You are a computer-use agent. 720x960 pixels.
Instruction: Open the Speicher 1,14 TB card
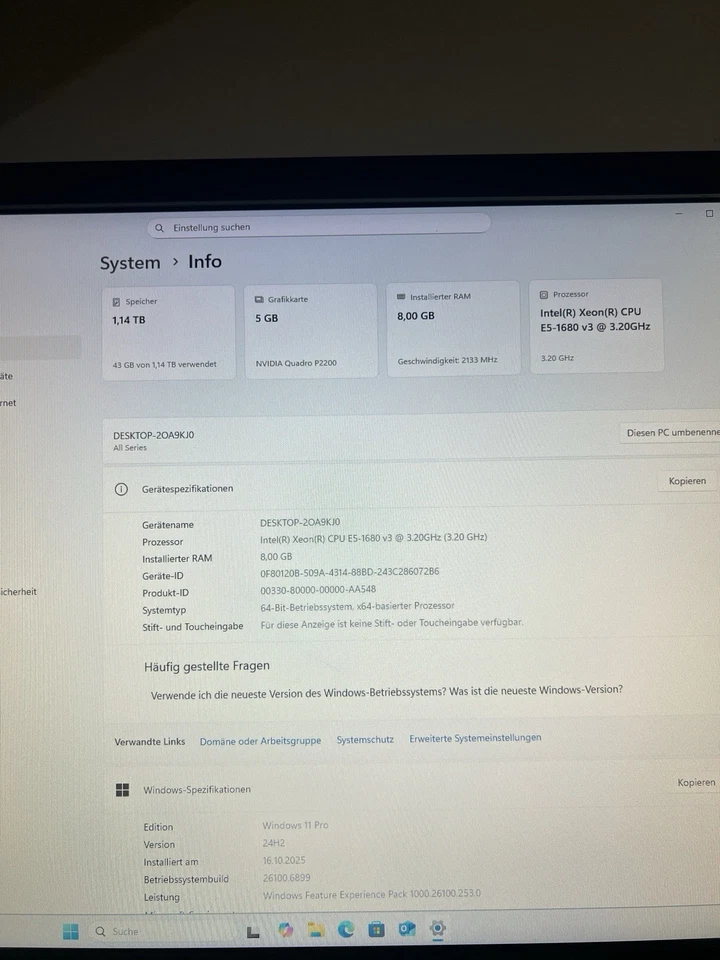[168, 333]
